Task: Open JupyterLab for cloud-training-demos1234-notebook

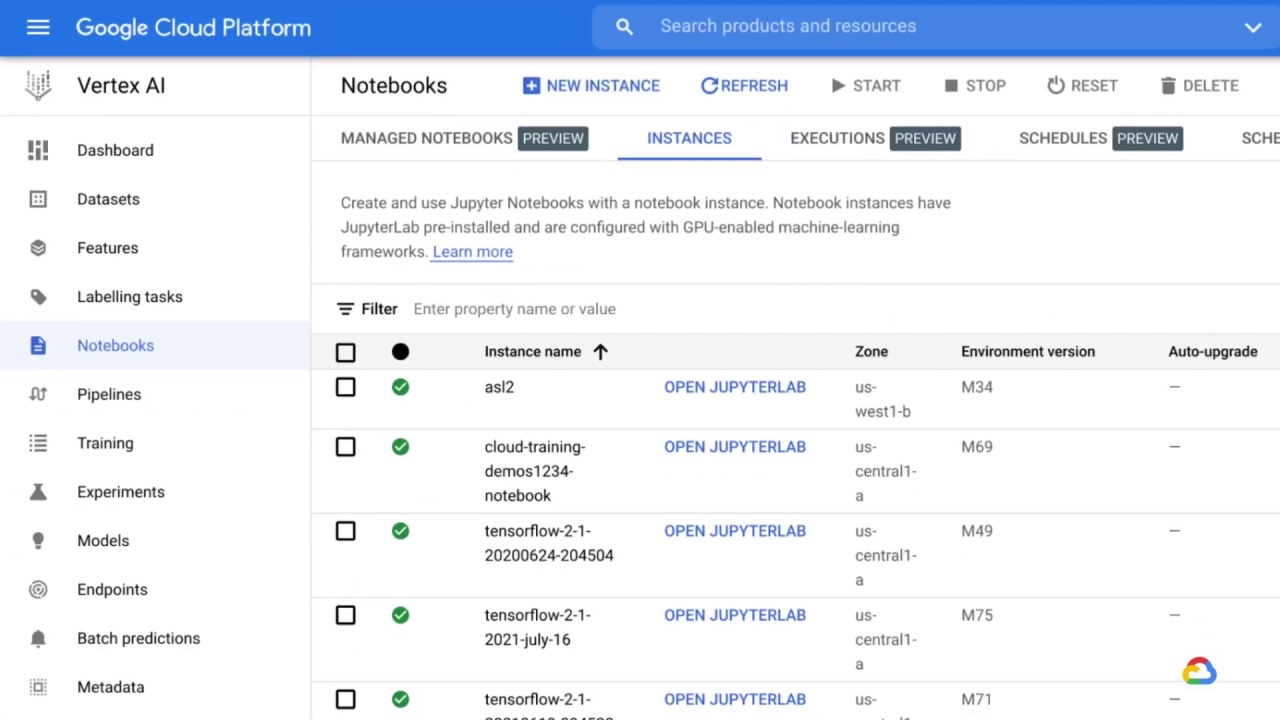Action: pos(735,447)
